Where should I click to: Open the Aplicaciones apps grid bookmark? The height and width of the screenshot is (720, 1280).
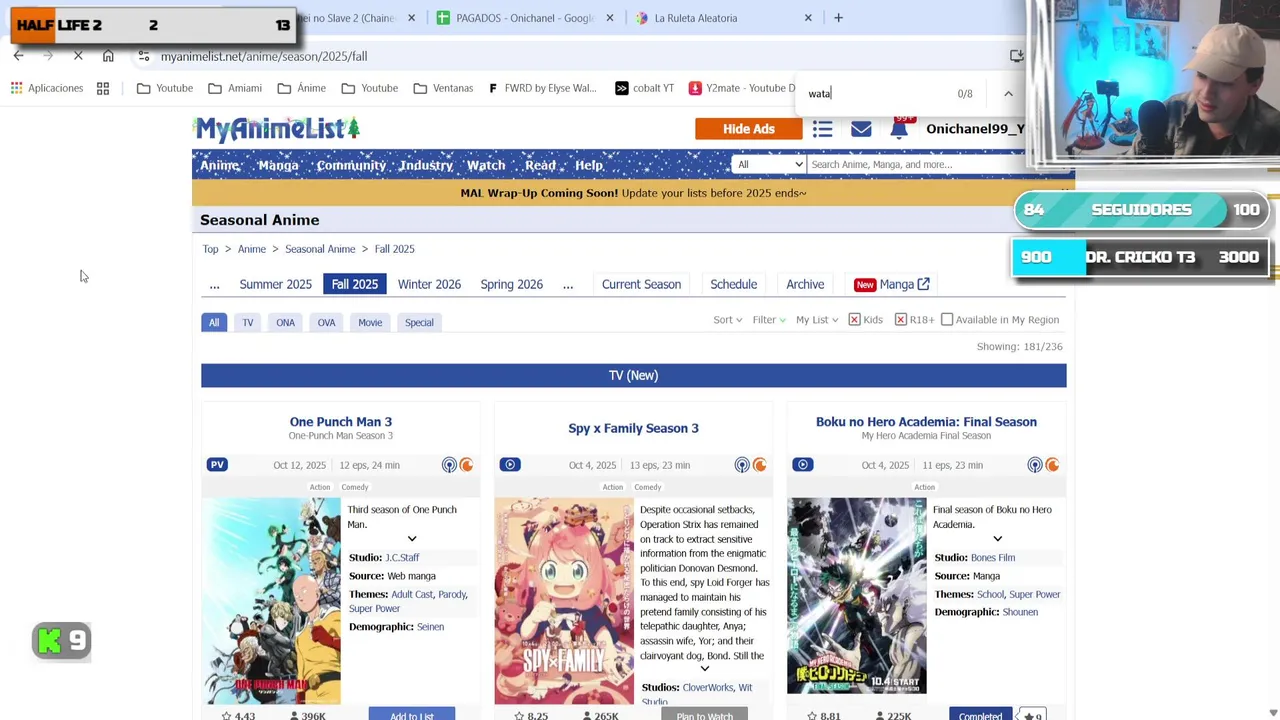click(47, 88)
